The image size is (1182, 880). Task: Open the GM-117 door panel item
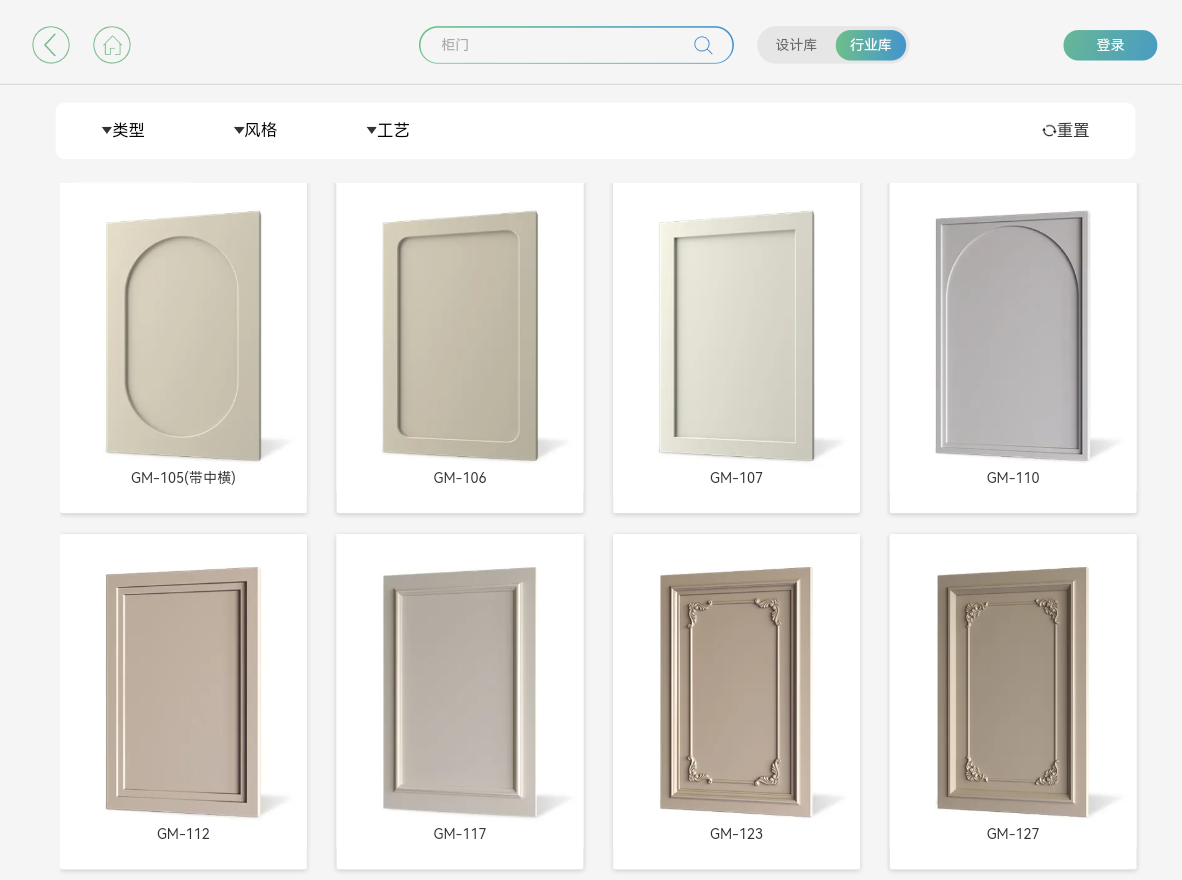pyautogui.click(x=460, y=691)
